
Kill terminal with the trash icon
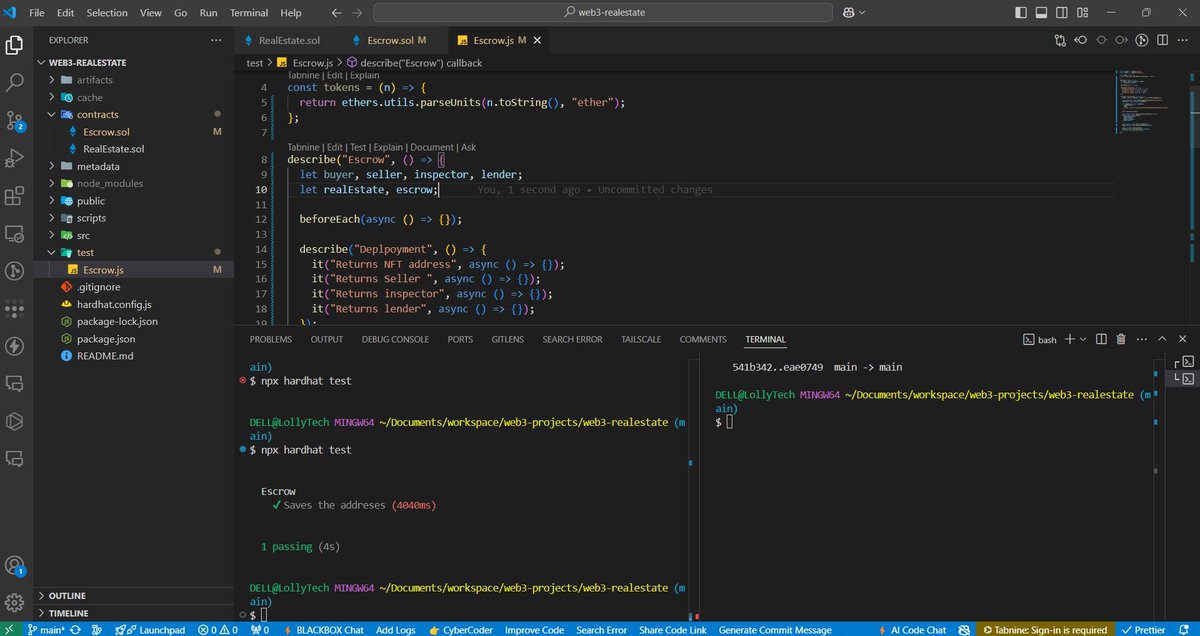click(x=1121, y=340)
